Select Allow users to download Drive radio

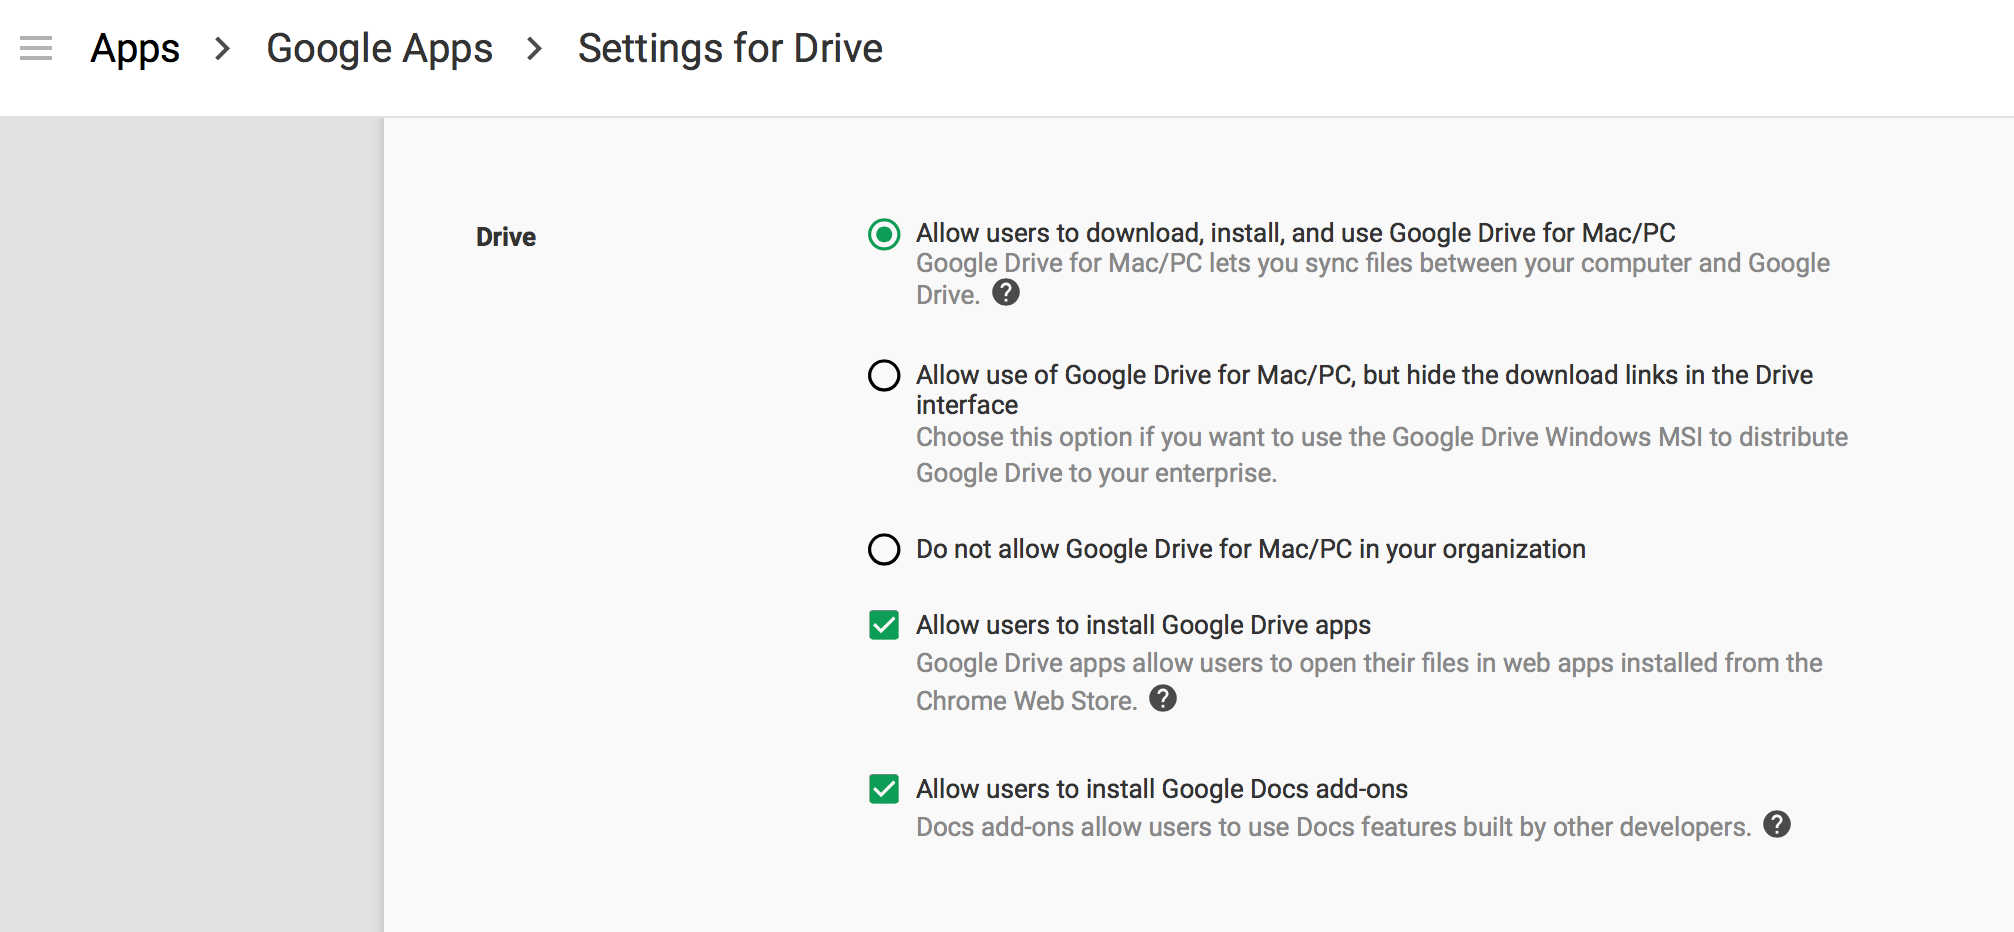pos(884,234)
